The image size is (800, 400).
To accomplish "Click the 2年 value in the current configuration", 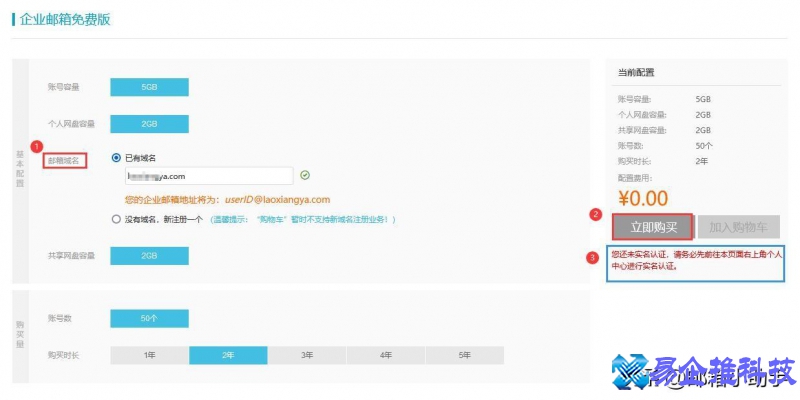I will pyautogui.click(x=702, y=161).
